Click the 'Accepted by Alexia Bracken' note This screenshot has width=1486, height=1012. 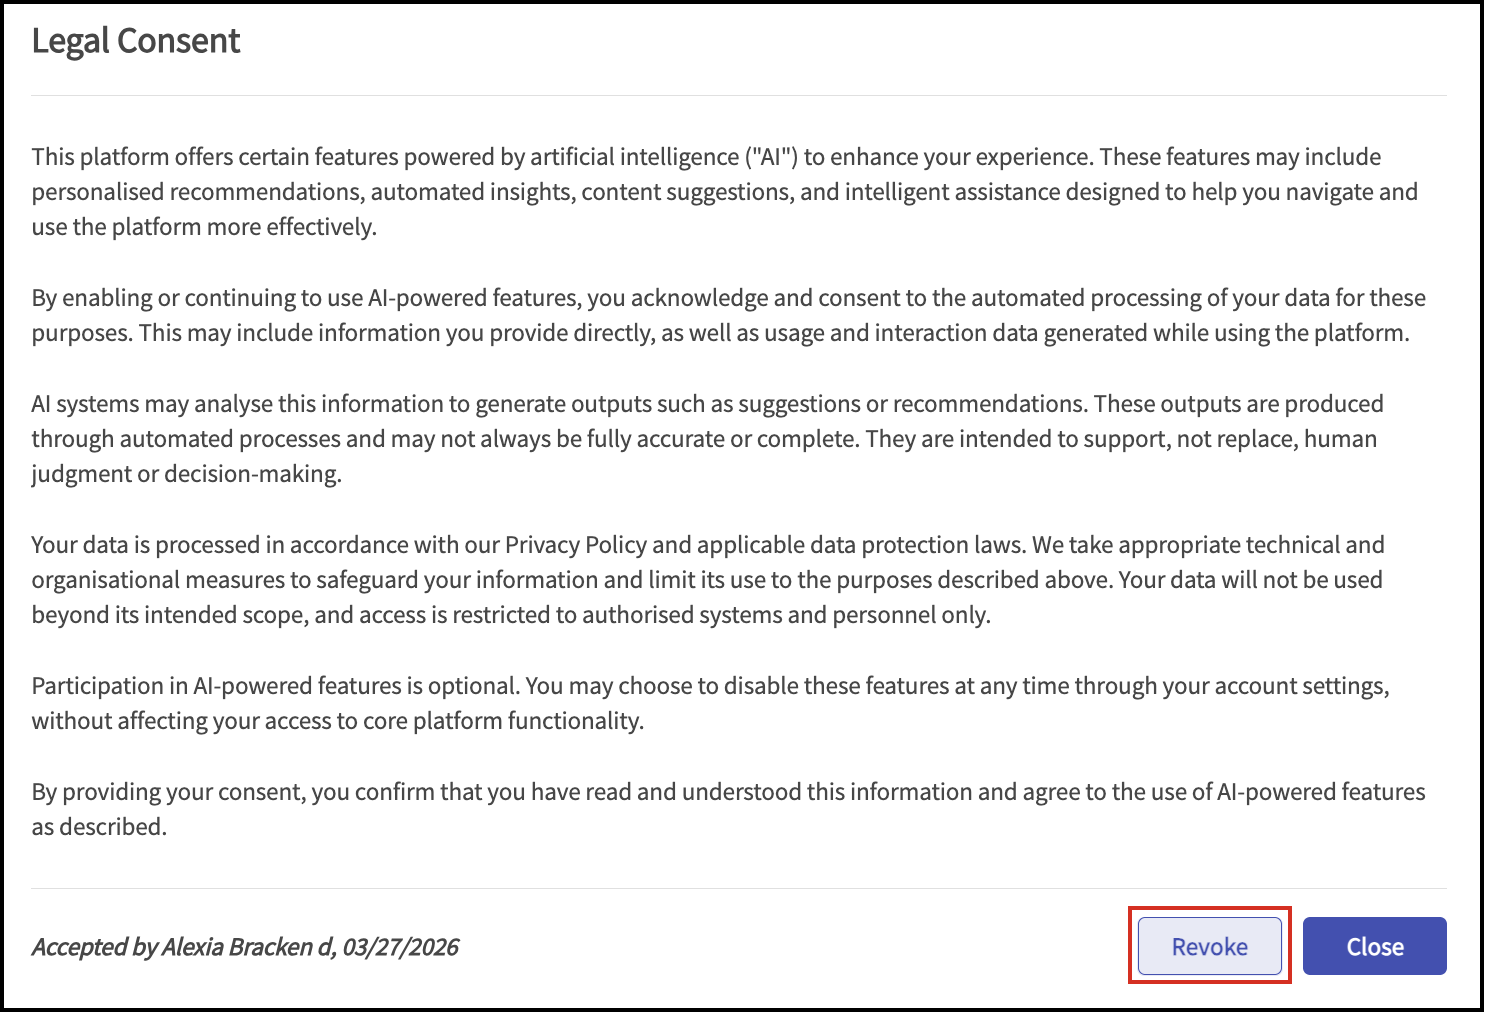(x=245, y=947)
